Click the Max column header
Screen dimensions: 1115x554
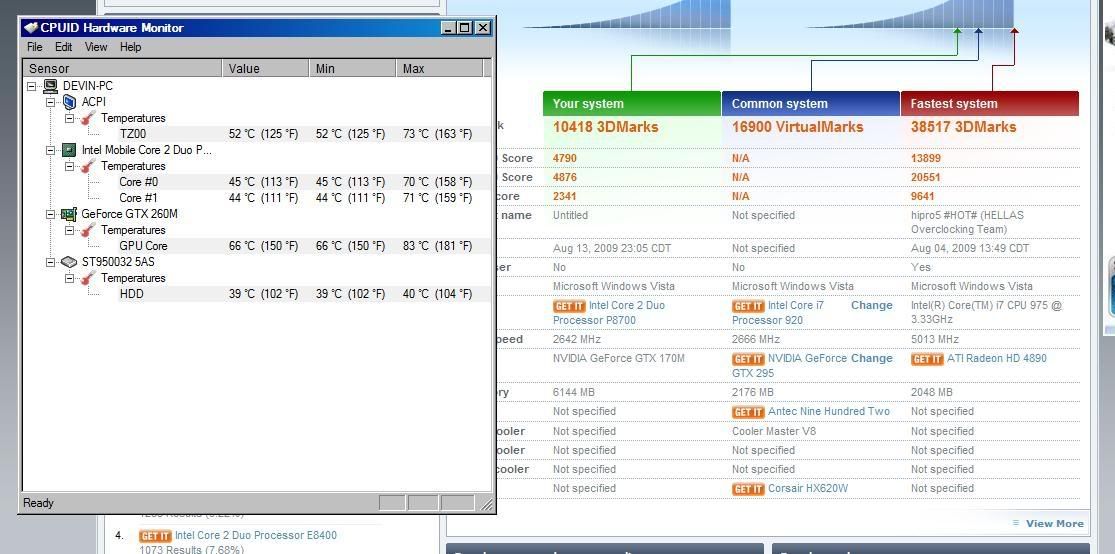click(439, 68)
